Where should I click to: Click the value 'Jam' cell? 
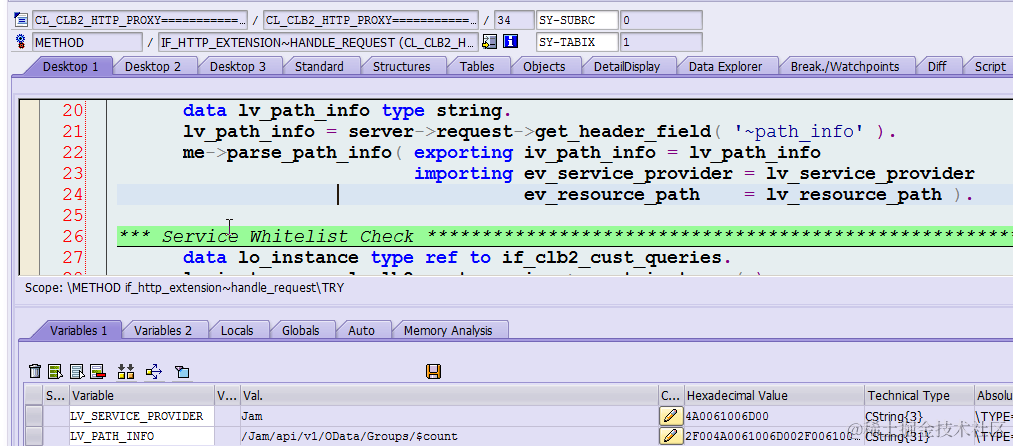click(x=449, y=416)
